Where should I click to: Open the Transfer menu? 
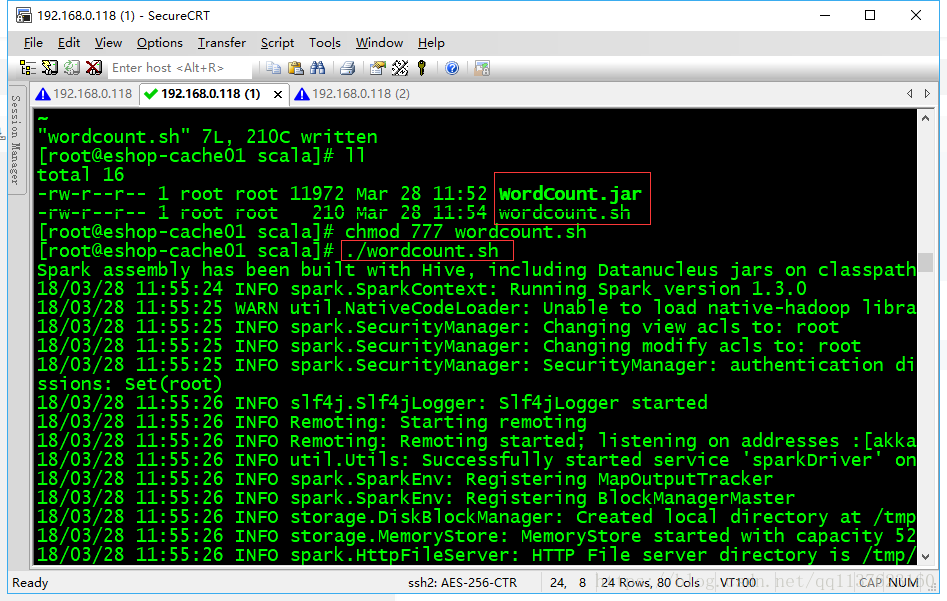tap(222, 43)
